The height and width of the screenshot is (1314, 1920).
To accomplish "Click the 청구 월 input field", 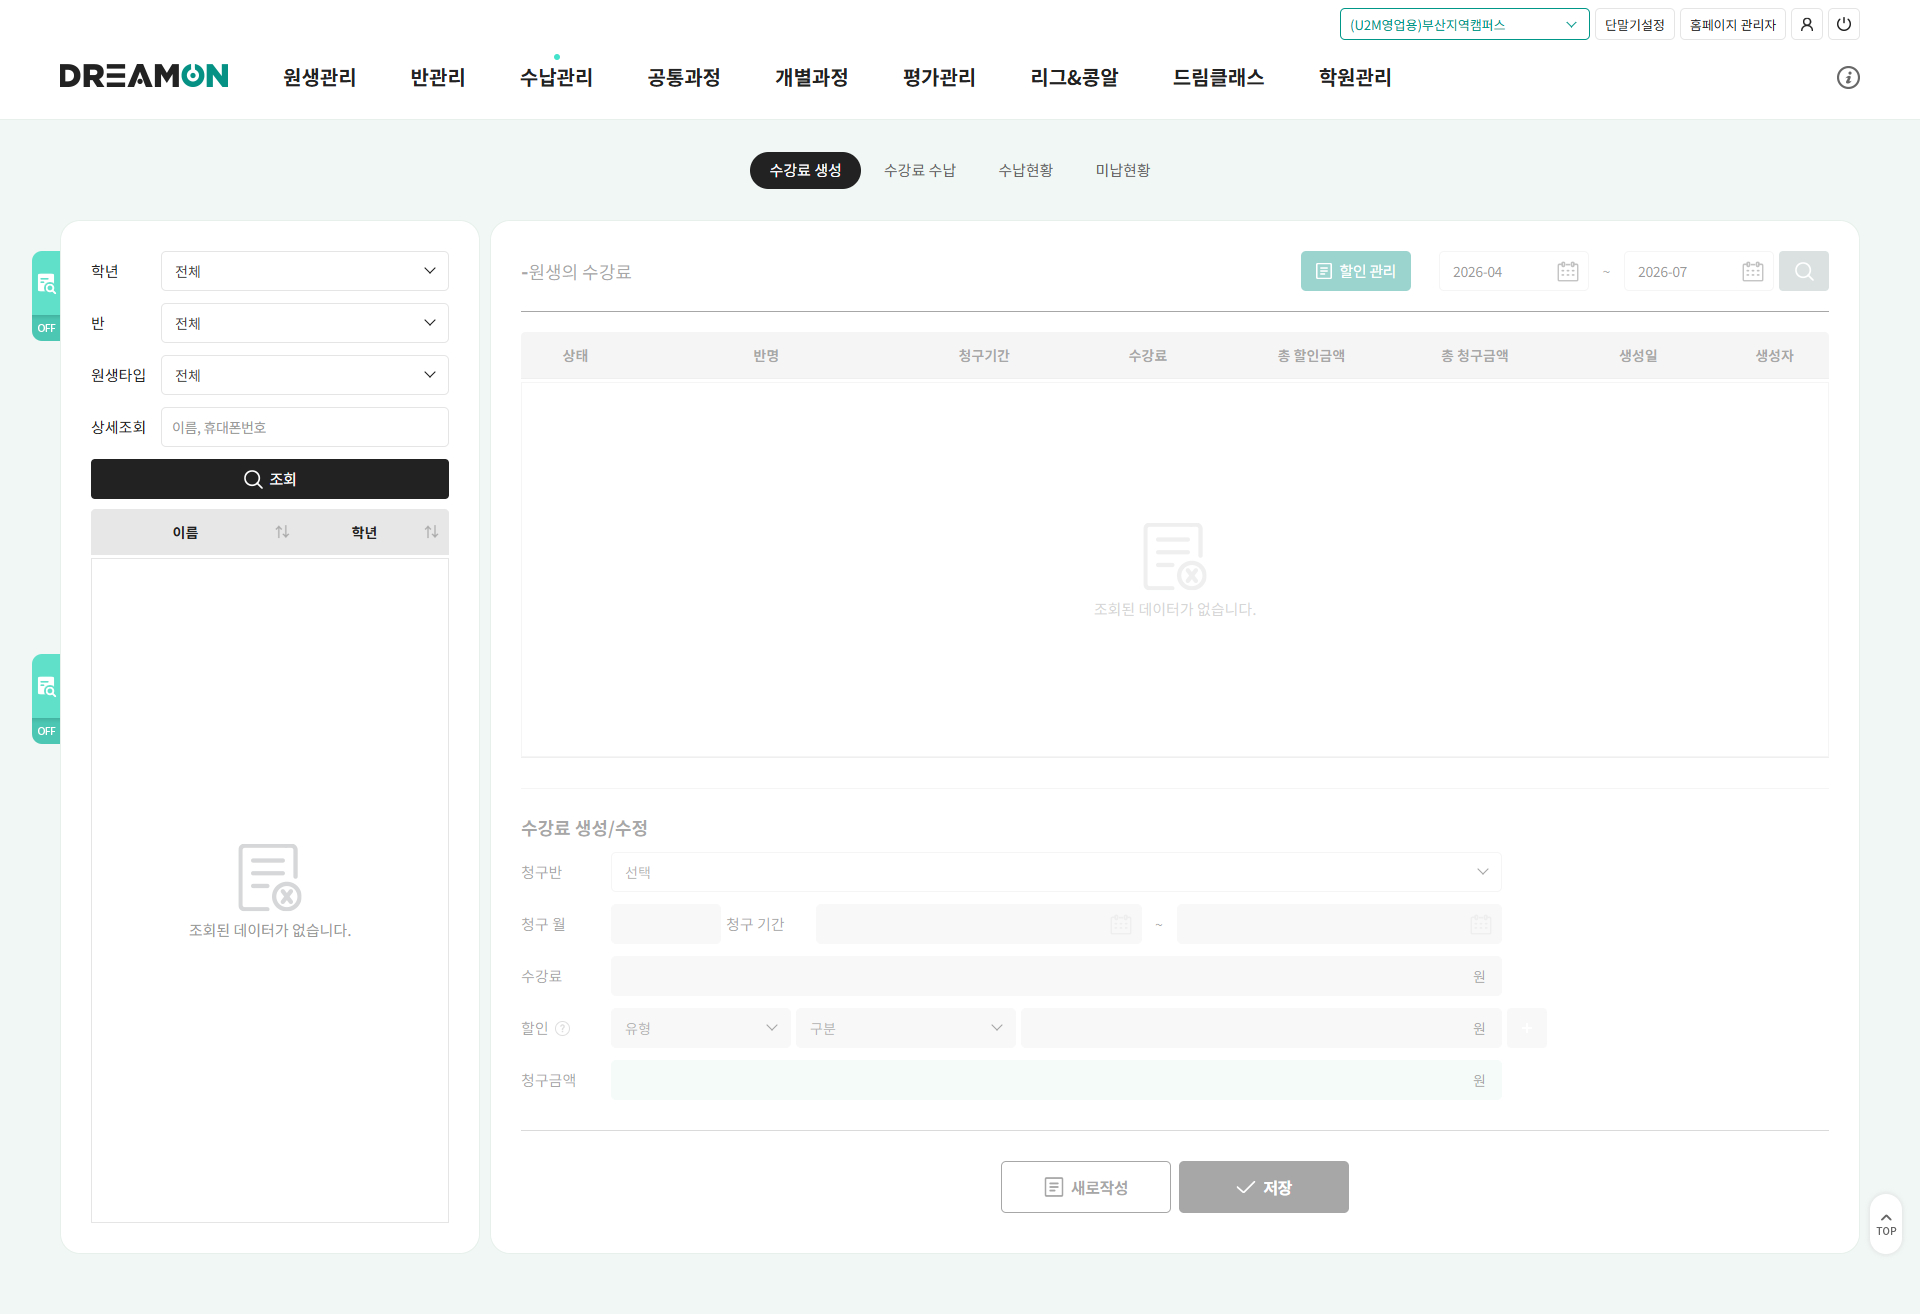I will (x=666, y=924).
